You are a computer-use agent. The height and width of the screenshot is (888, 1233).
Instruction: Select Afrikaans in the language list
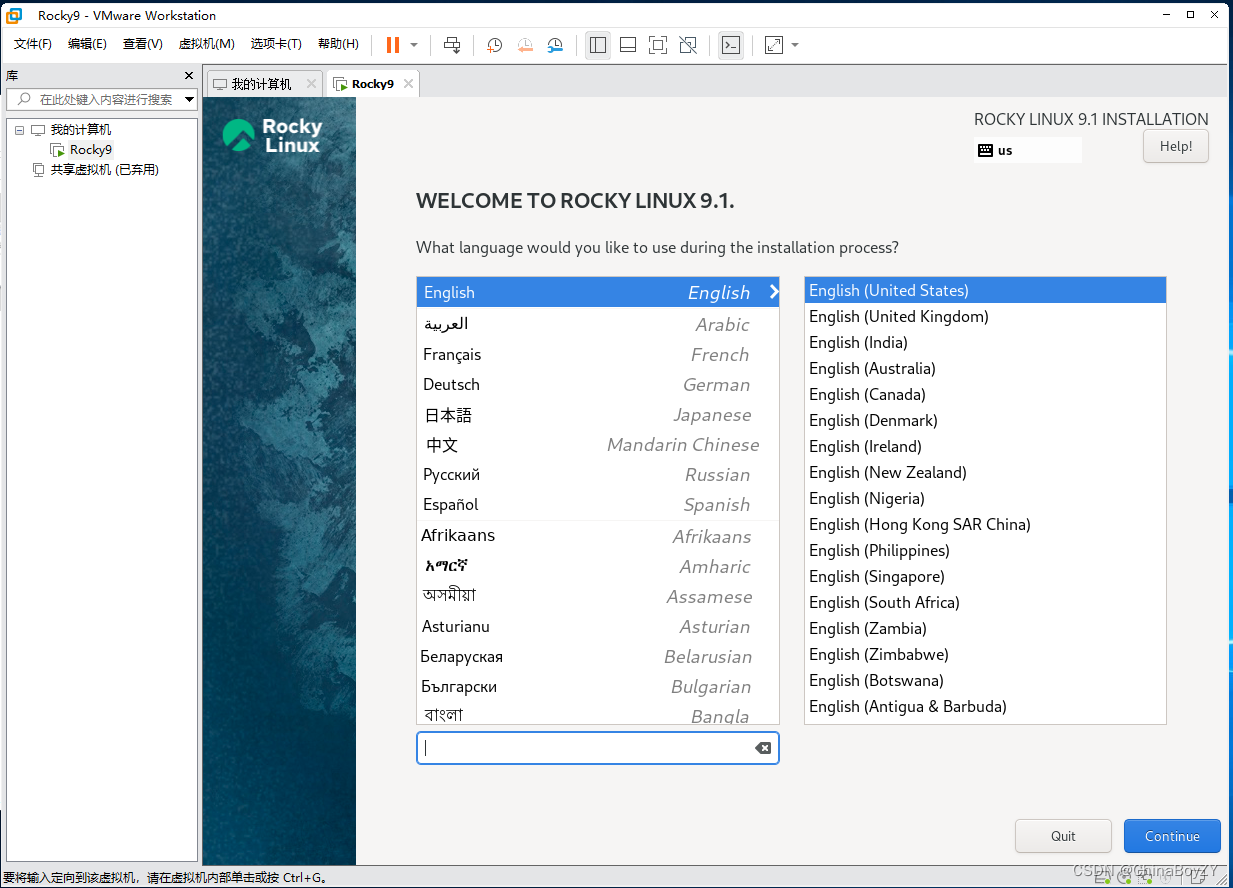(598, 536)
